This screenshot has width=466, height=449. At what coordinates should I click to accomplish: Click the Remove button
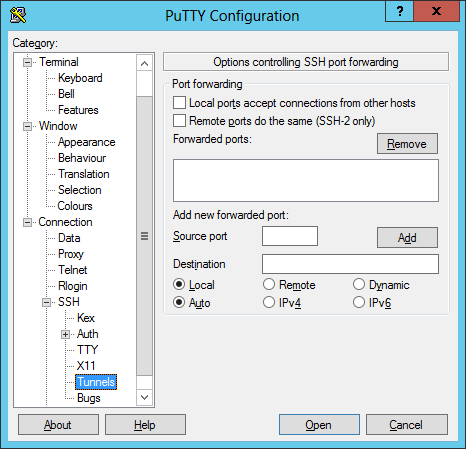tap(407, 144)
